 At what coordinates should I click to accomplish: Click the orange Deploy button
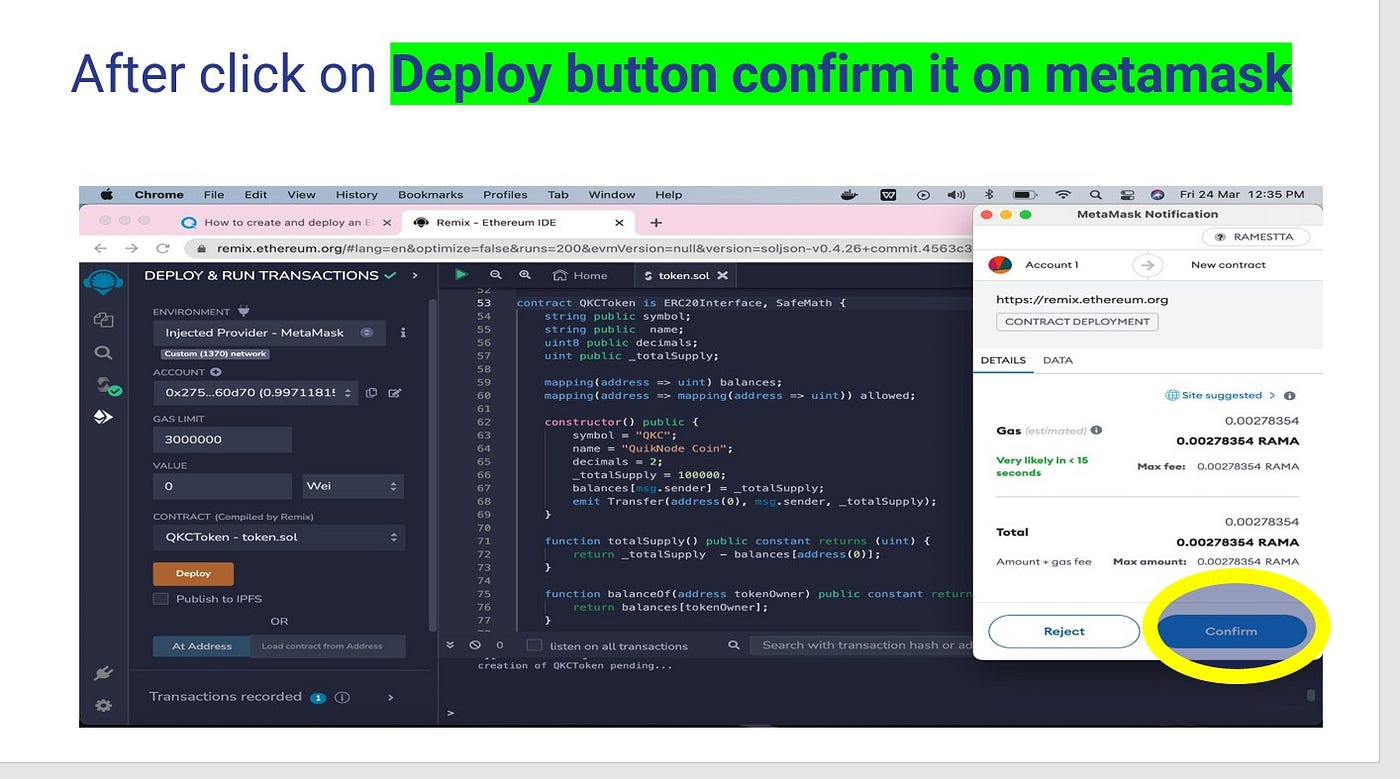193,574
